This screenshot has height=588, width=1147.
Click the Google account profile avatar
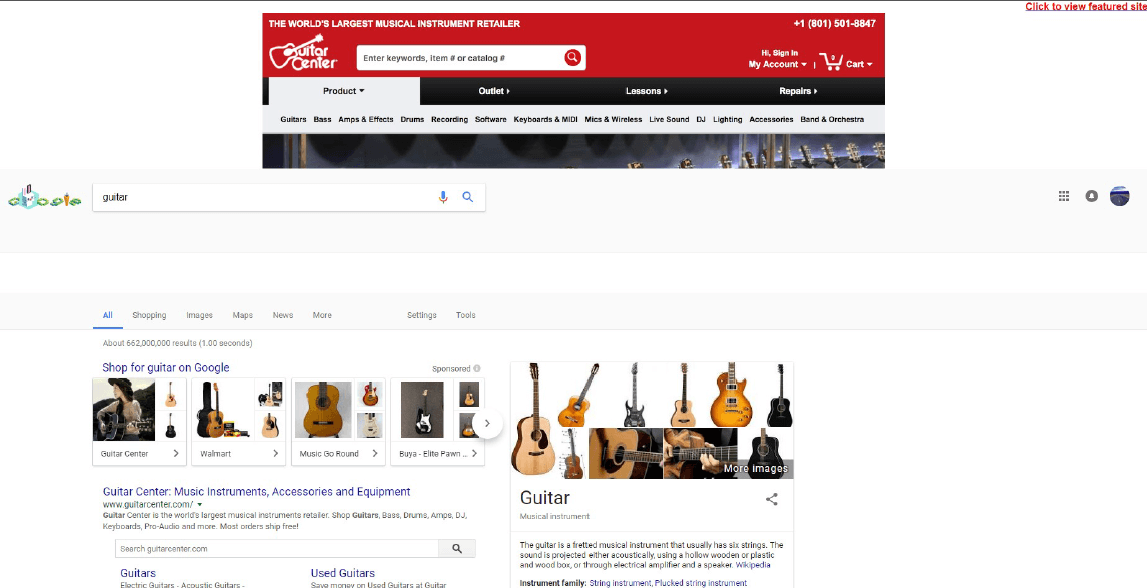(1119, 196)
